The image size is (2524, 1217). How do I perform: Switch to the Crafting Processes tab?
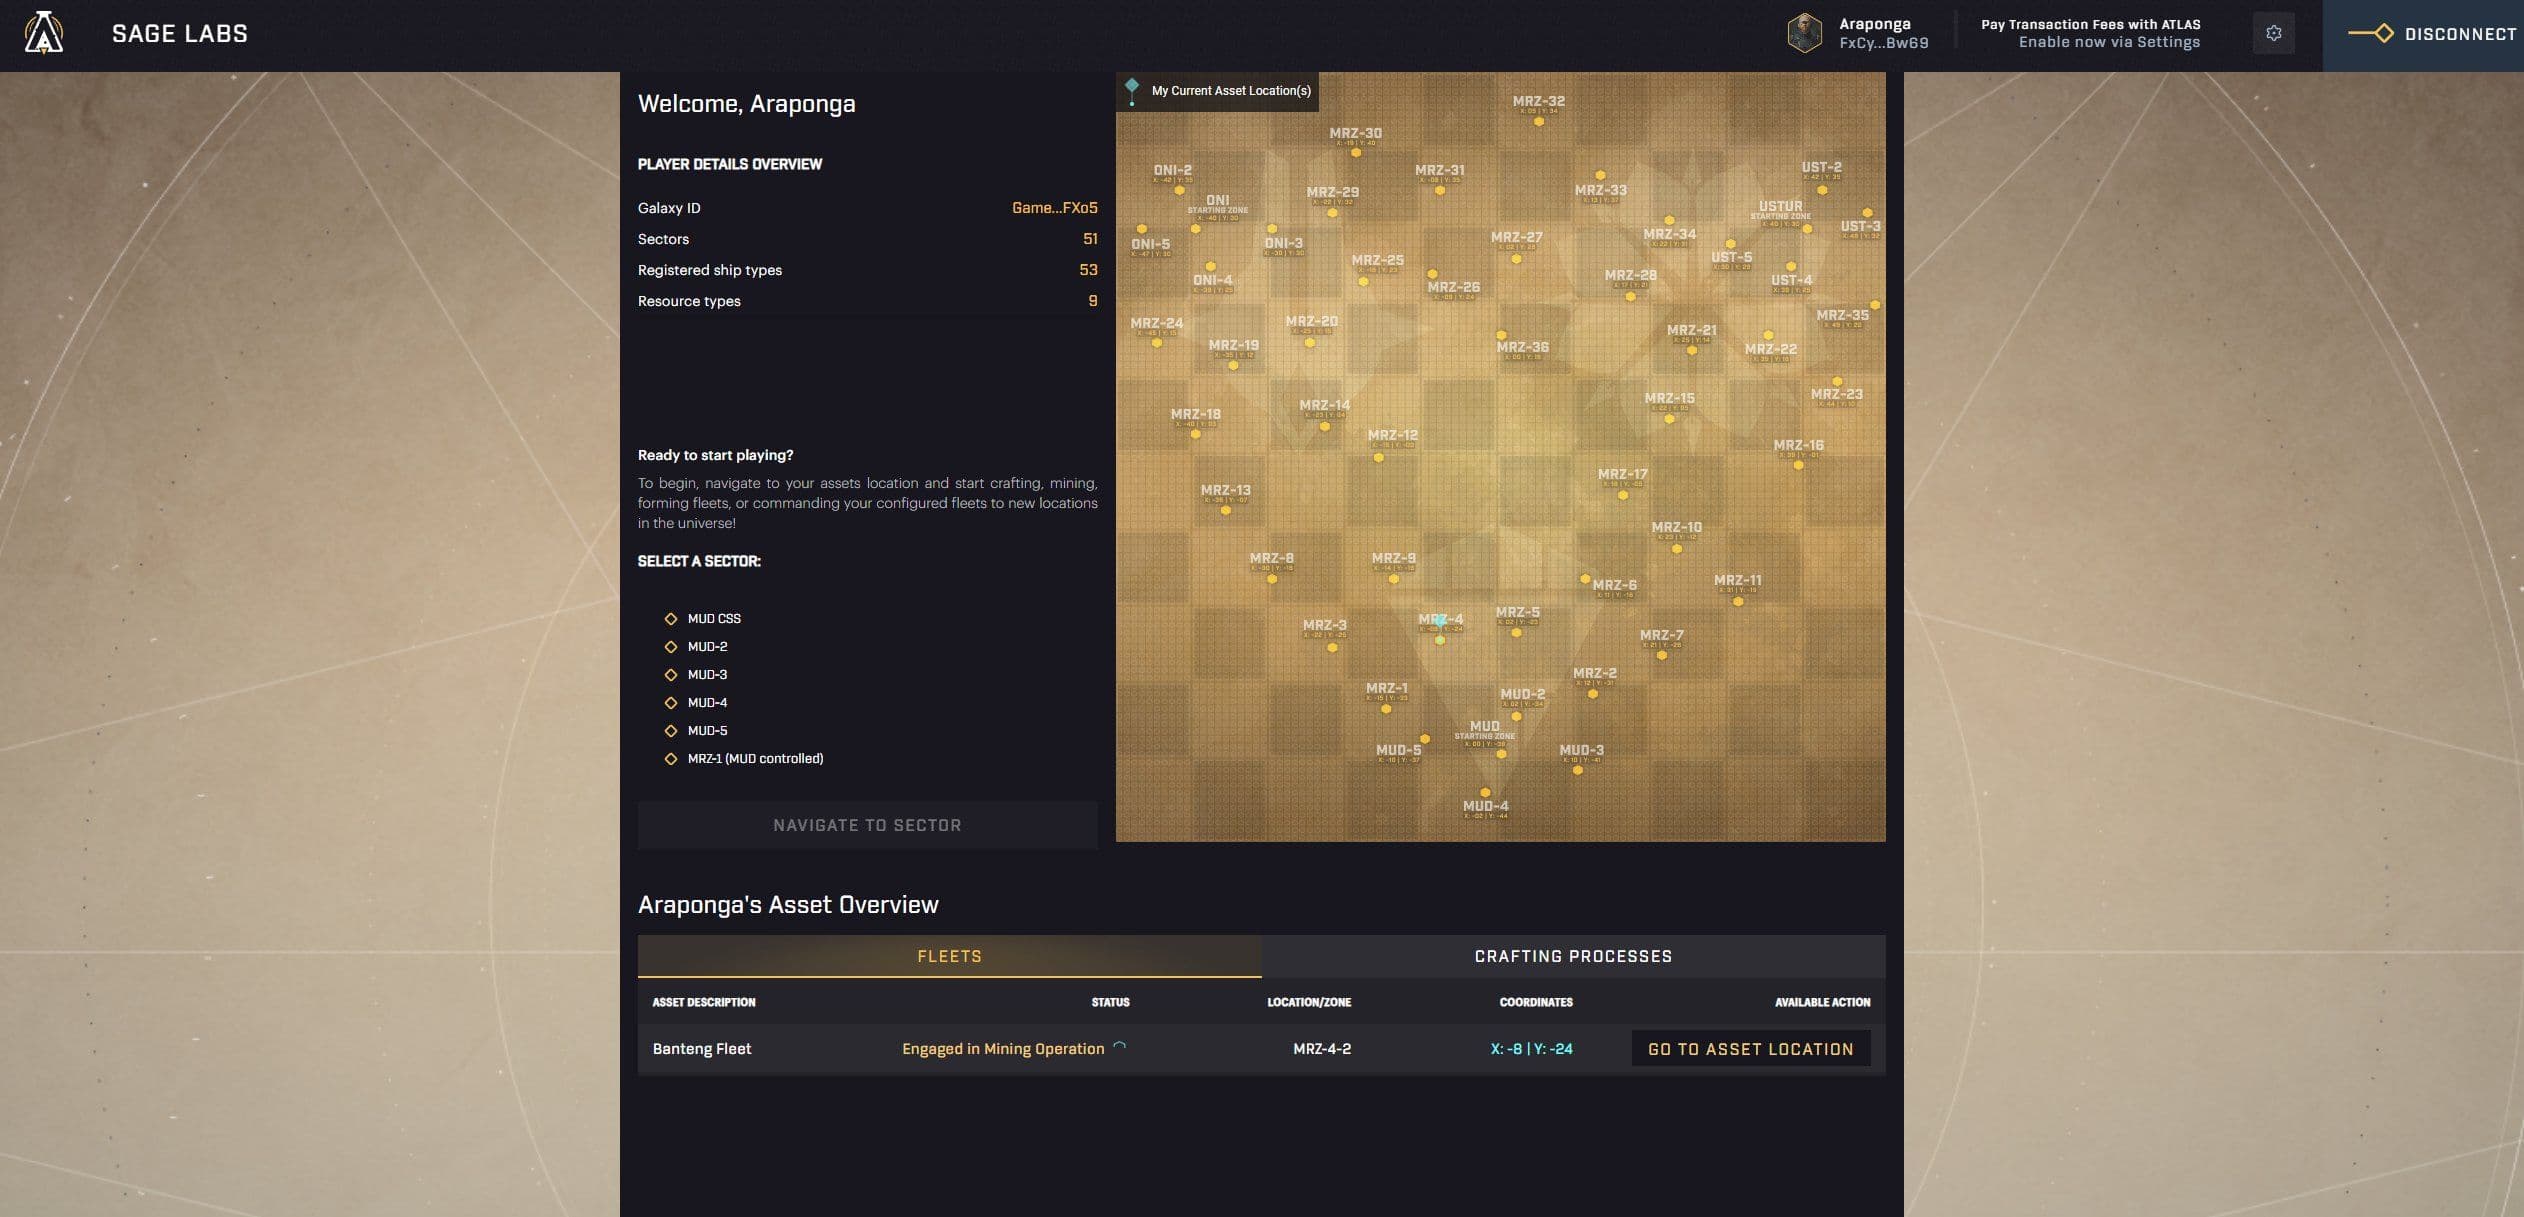click(1573, 956)
